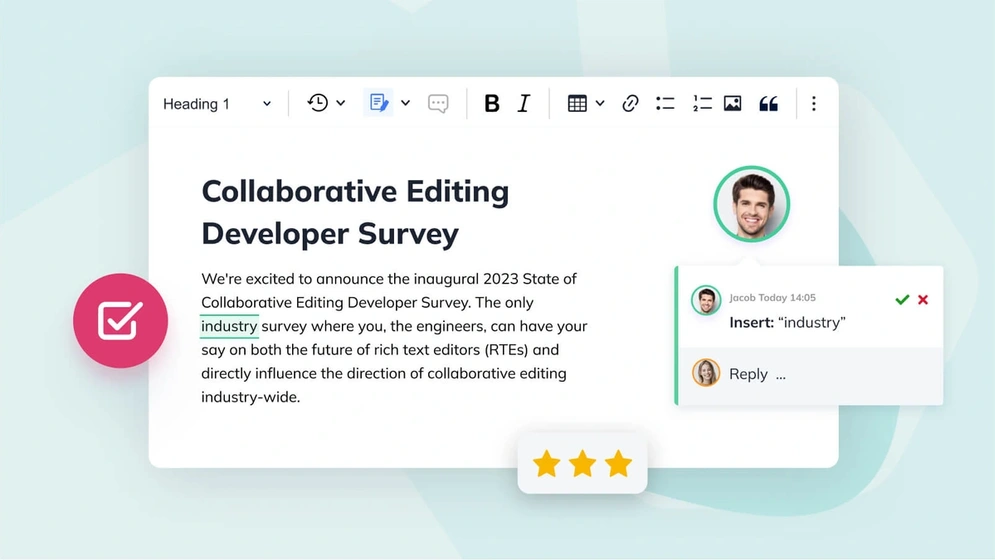Click the Reply field in the suggestion thread
The image size is (995, 560).
tap(810, 375)
